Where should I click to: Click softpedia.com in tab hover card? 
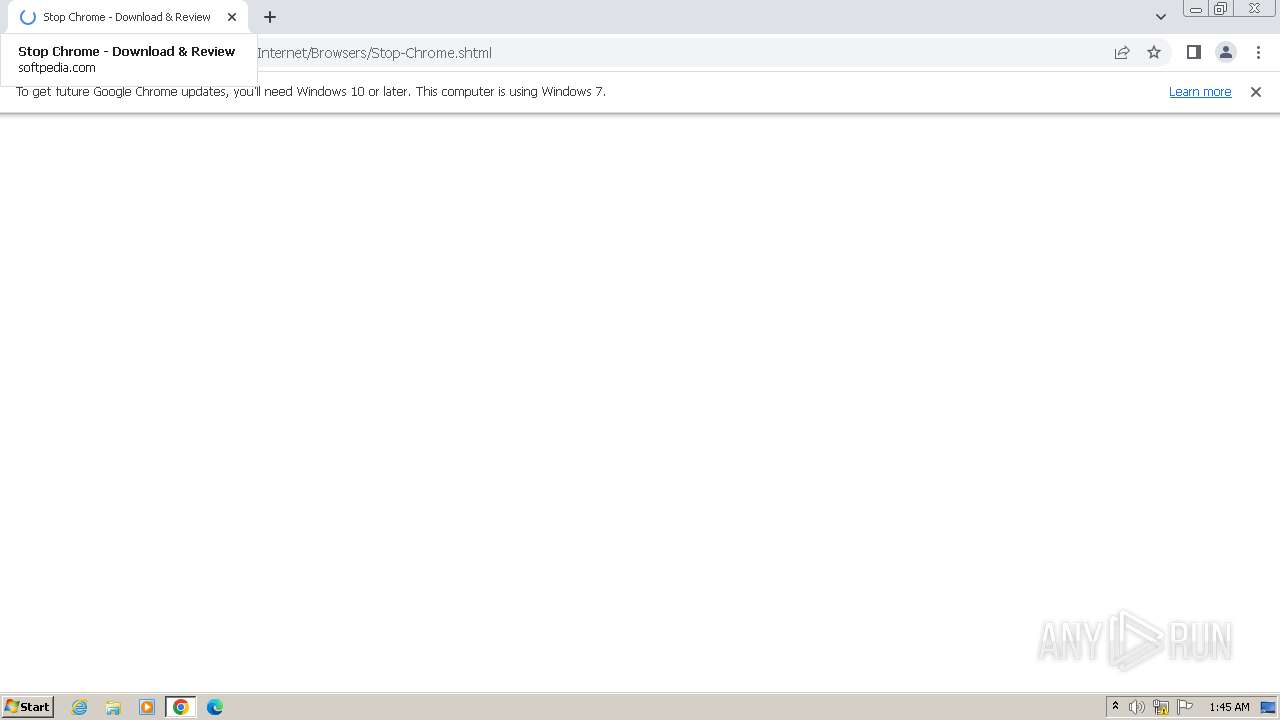[x=57, y=68]
